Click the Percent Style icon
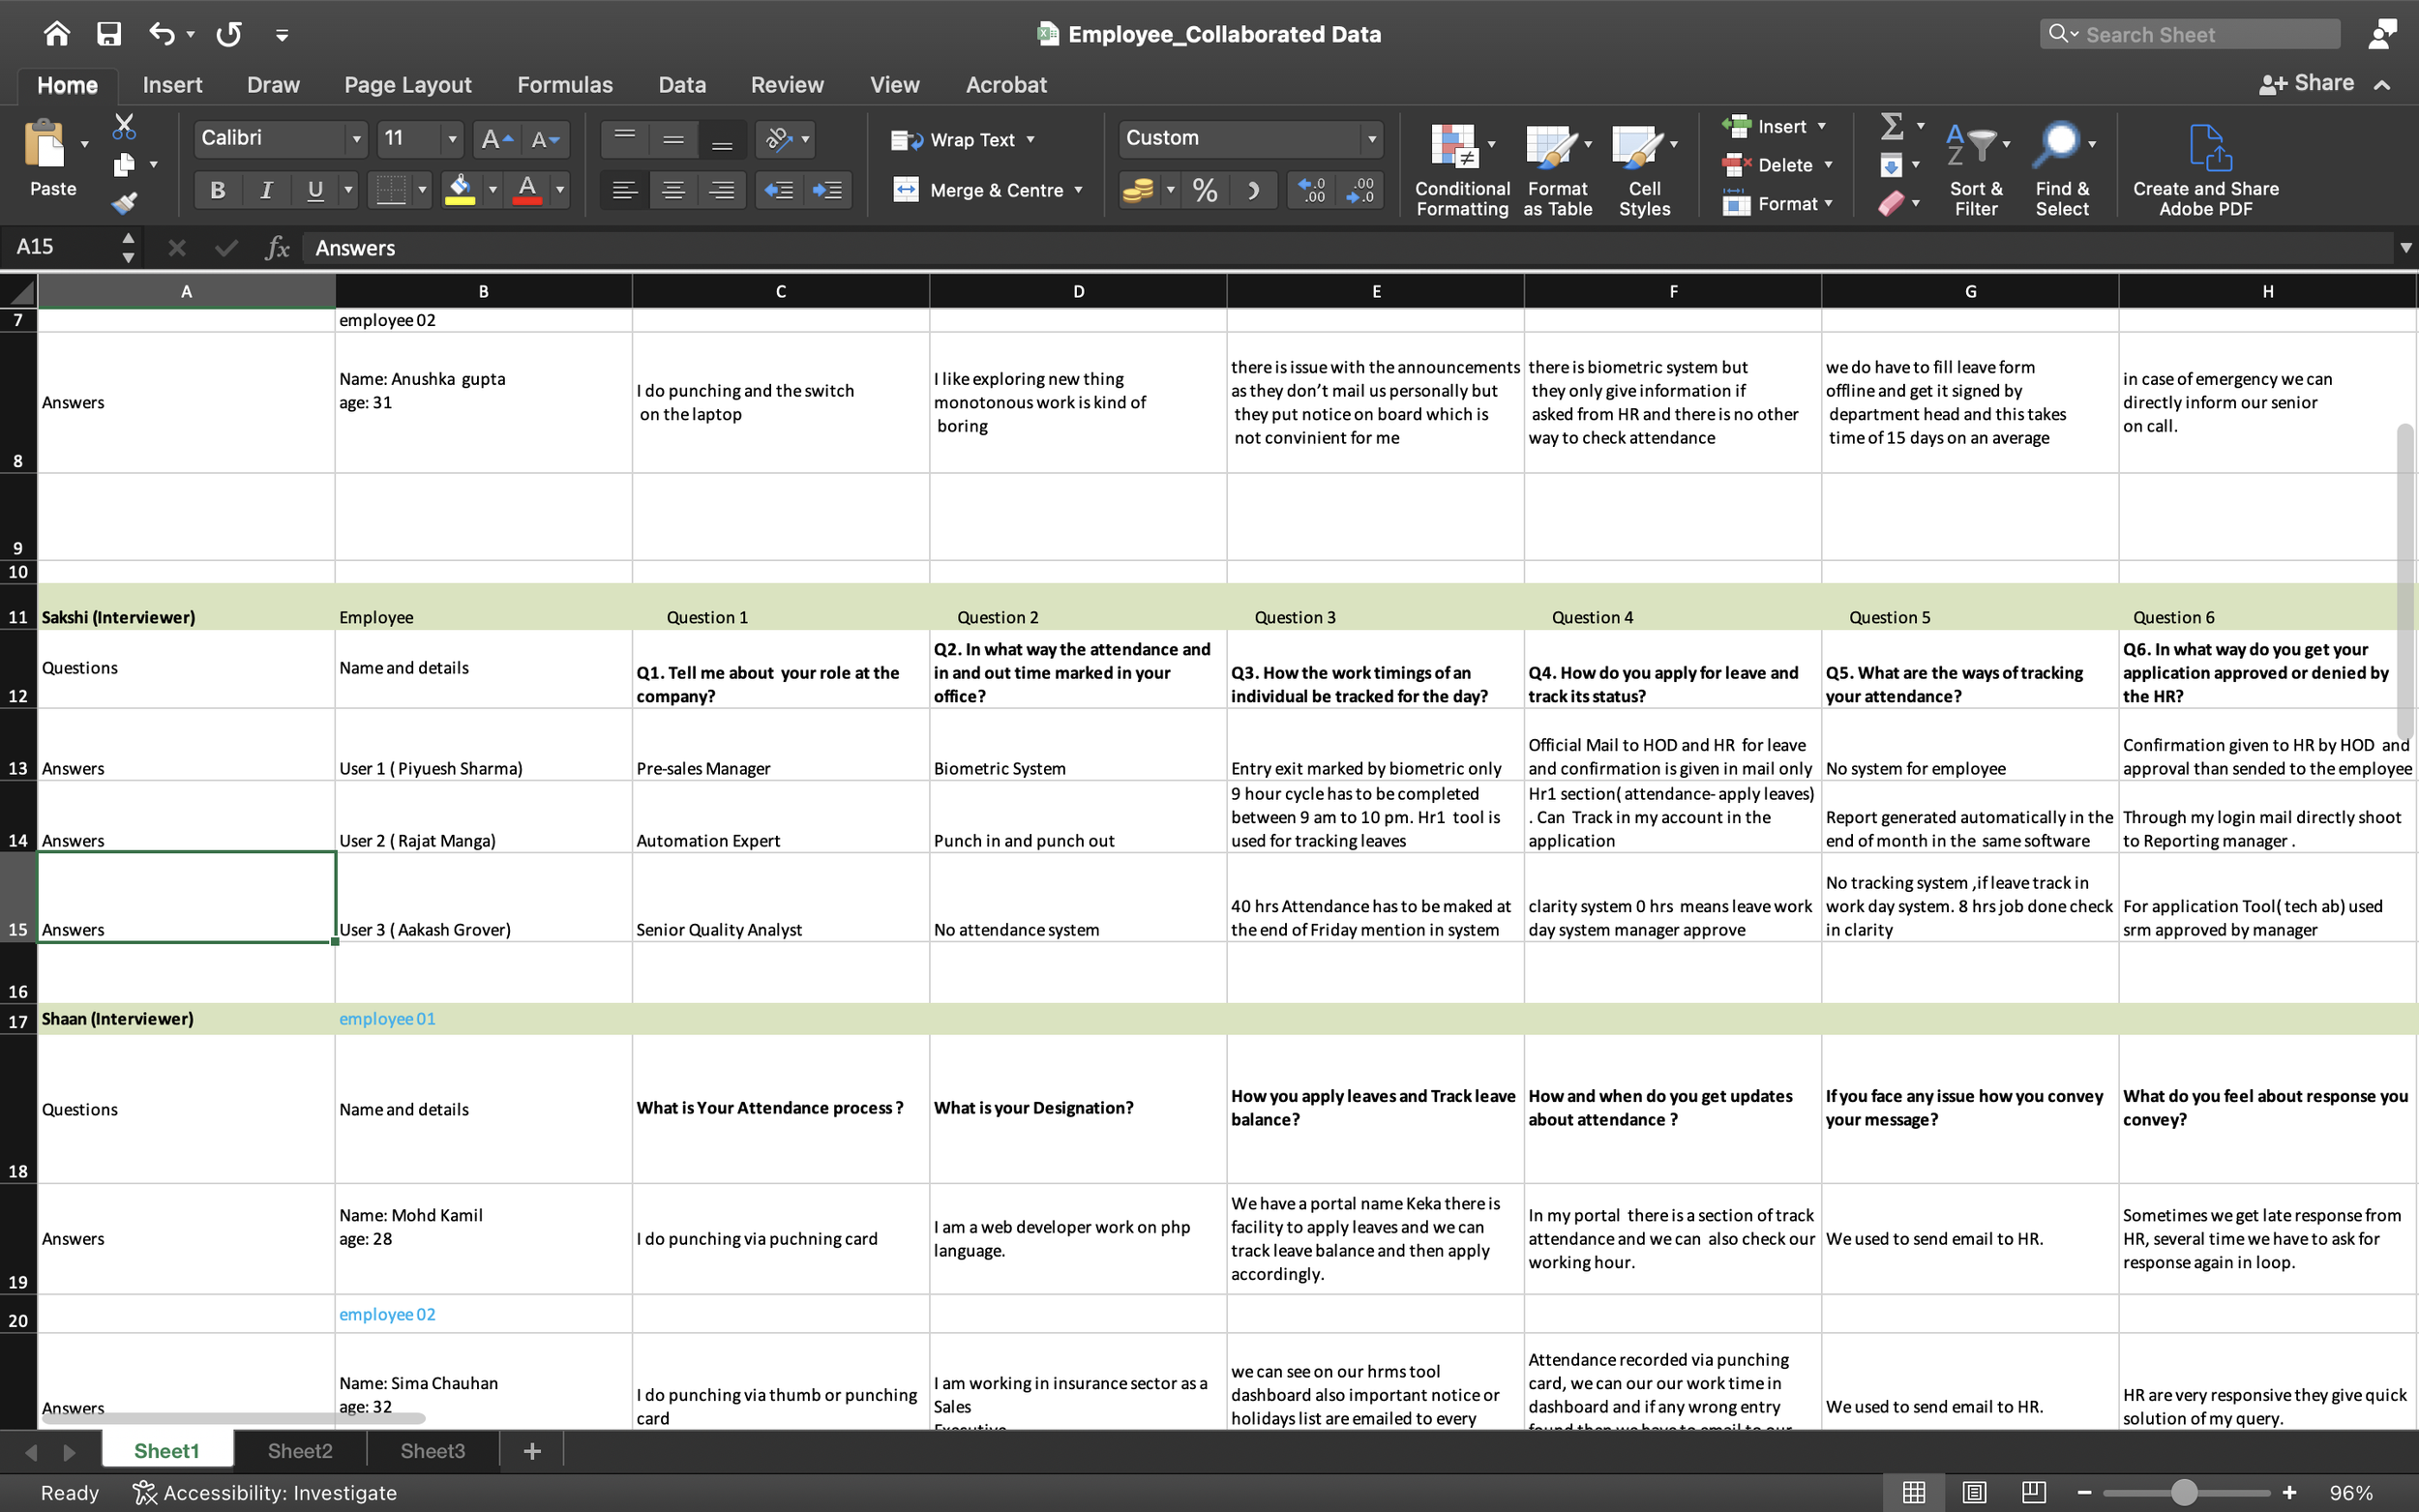 (x=1205, y=190)
